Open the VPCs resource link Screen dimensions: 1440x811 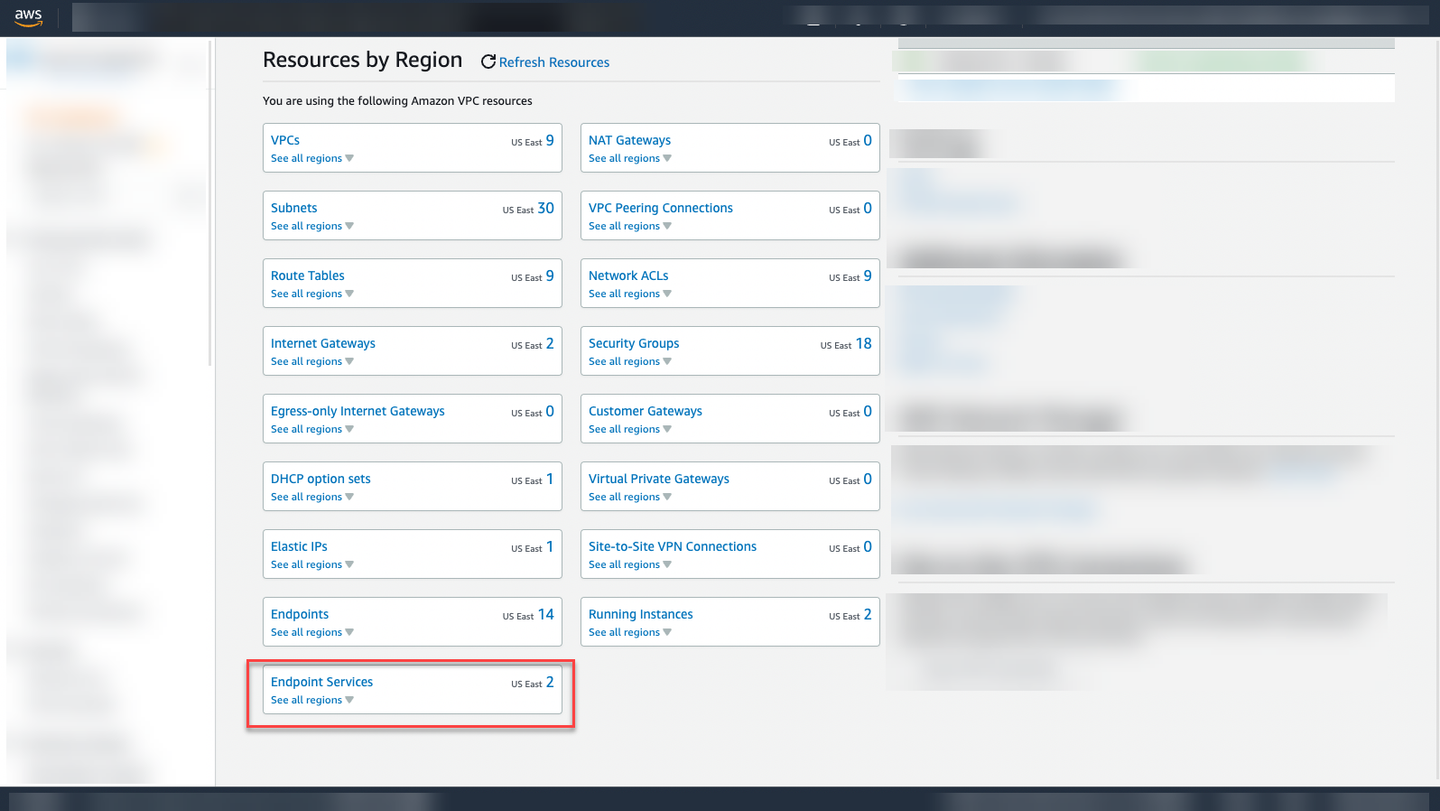click(x=285, y=140)
